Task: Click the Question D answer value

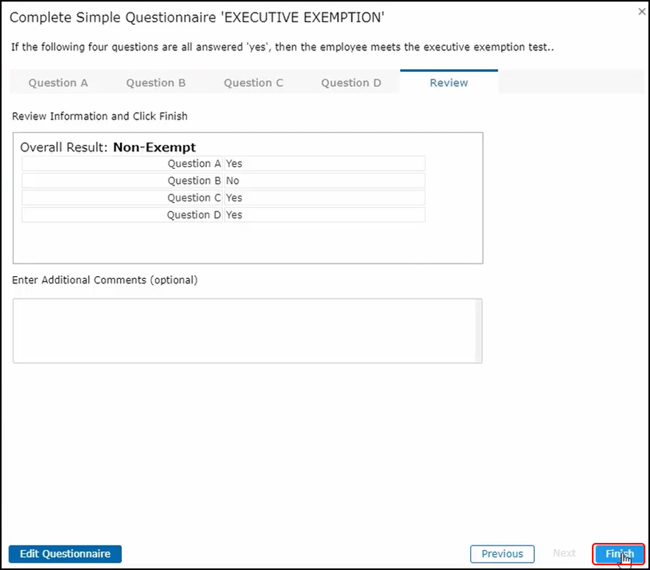Action: pos(323,215)
